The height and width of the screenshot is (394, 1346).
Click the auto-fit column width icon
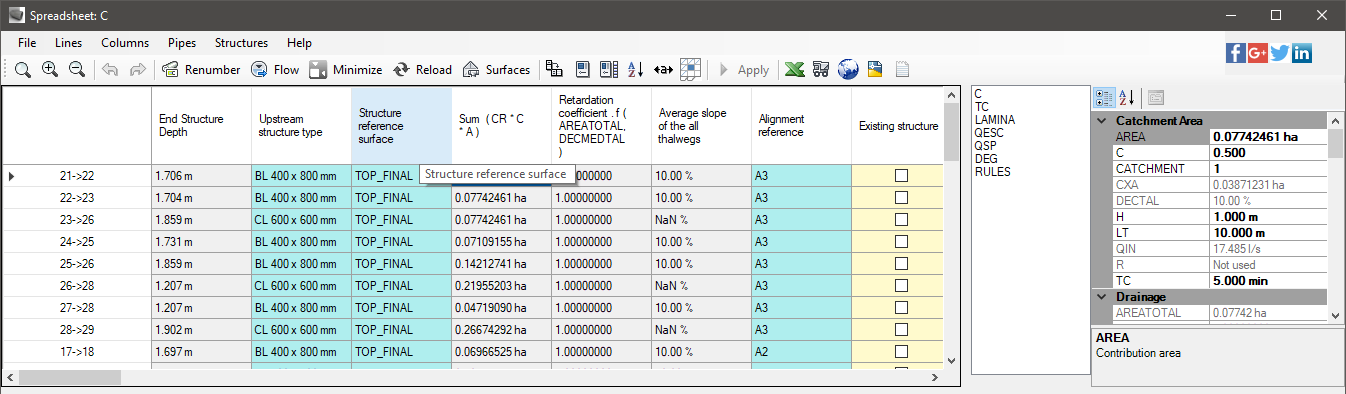click(x=662, y=70)
